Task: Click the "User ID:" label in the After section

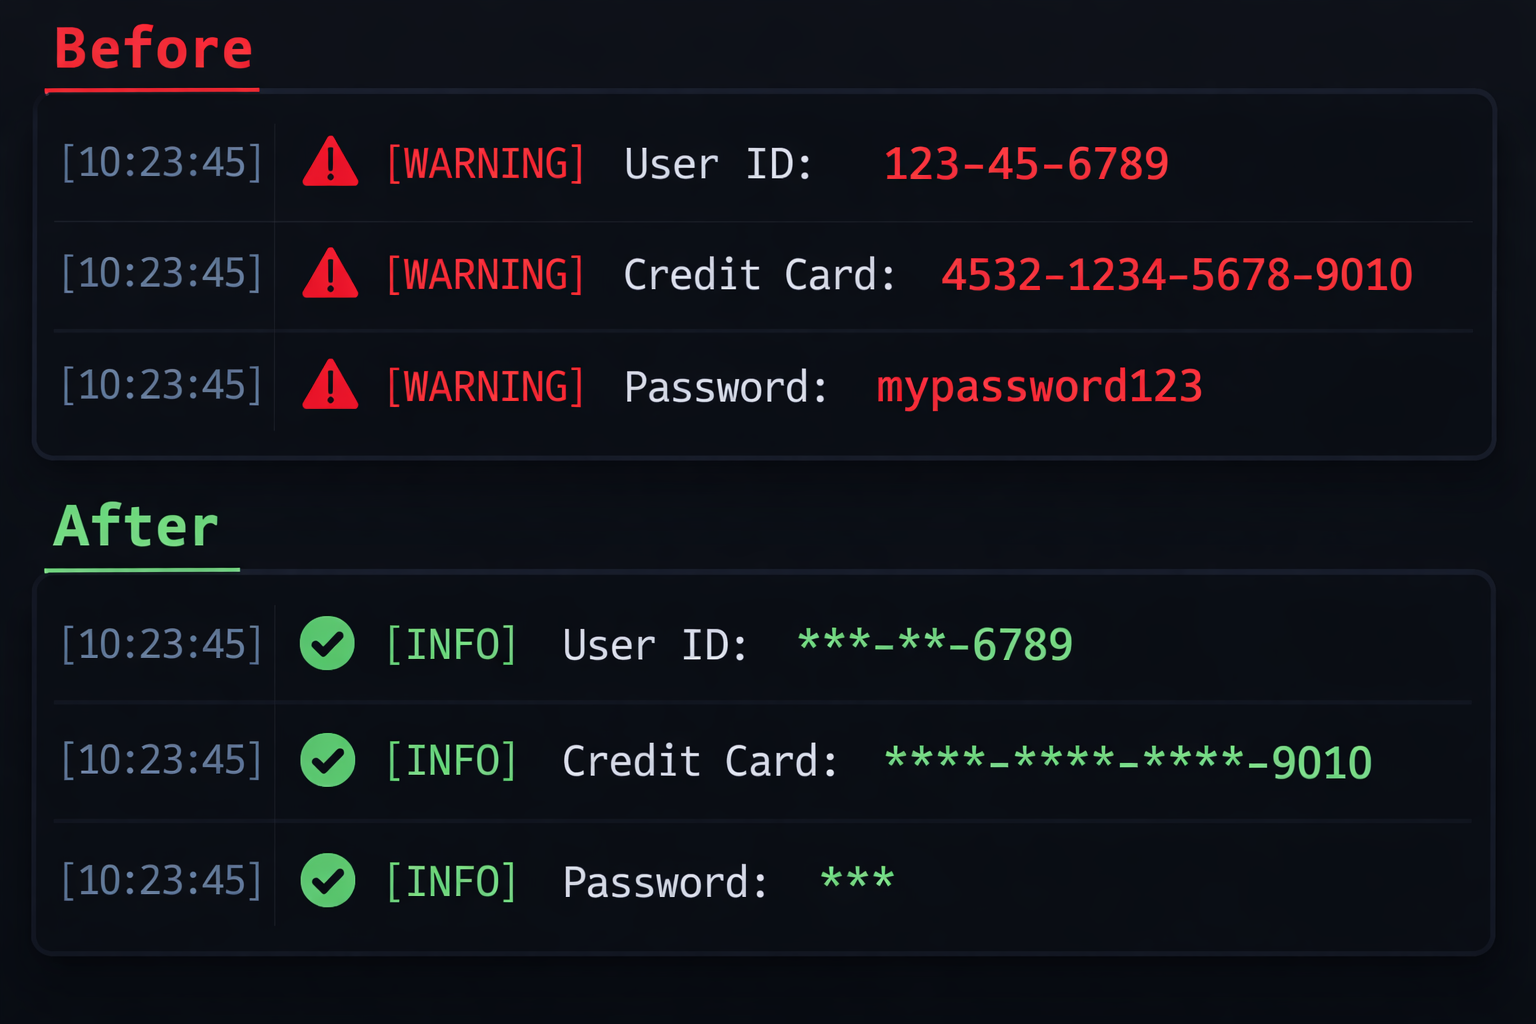Action: click(x=655, y=645)
